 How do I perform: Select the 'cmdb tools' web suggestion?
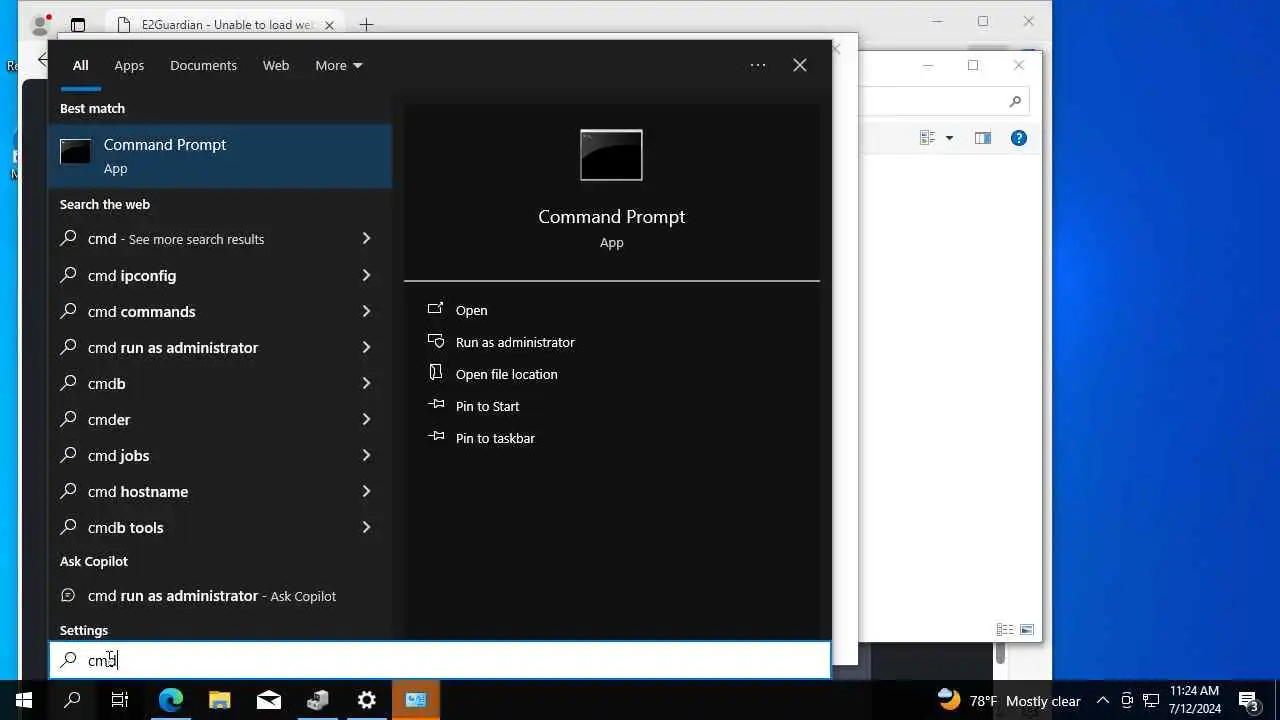point(220,527)
